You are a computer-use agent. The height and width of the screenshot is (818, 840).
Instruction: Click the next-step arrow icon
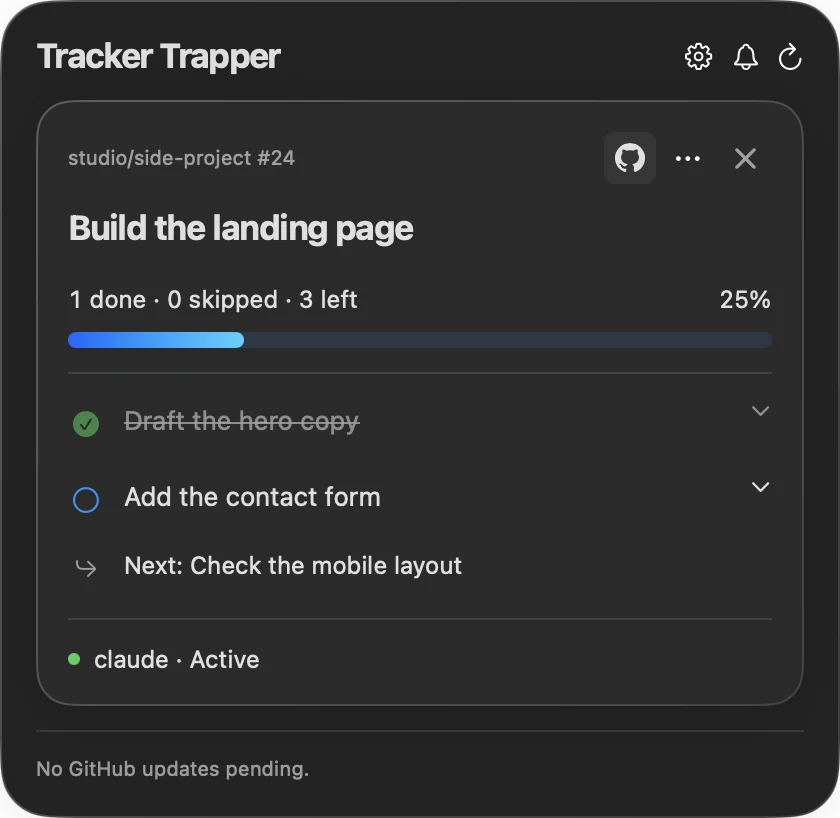coord(86,567)
